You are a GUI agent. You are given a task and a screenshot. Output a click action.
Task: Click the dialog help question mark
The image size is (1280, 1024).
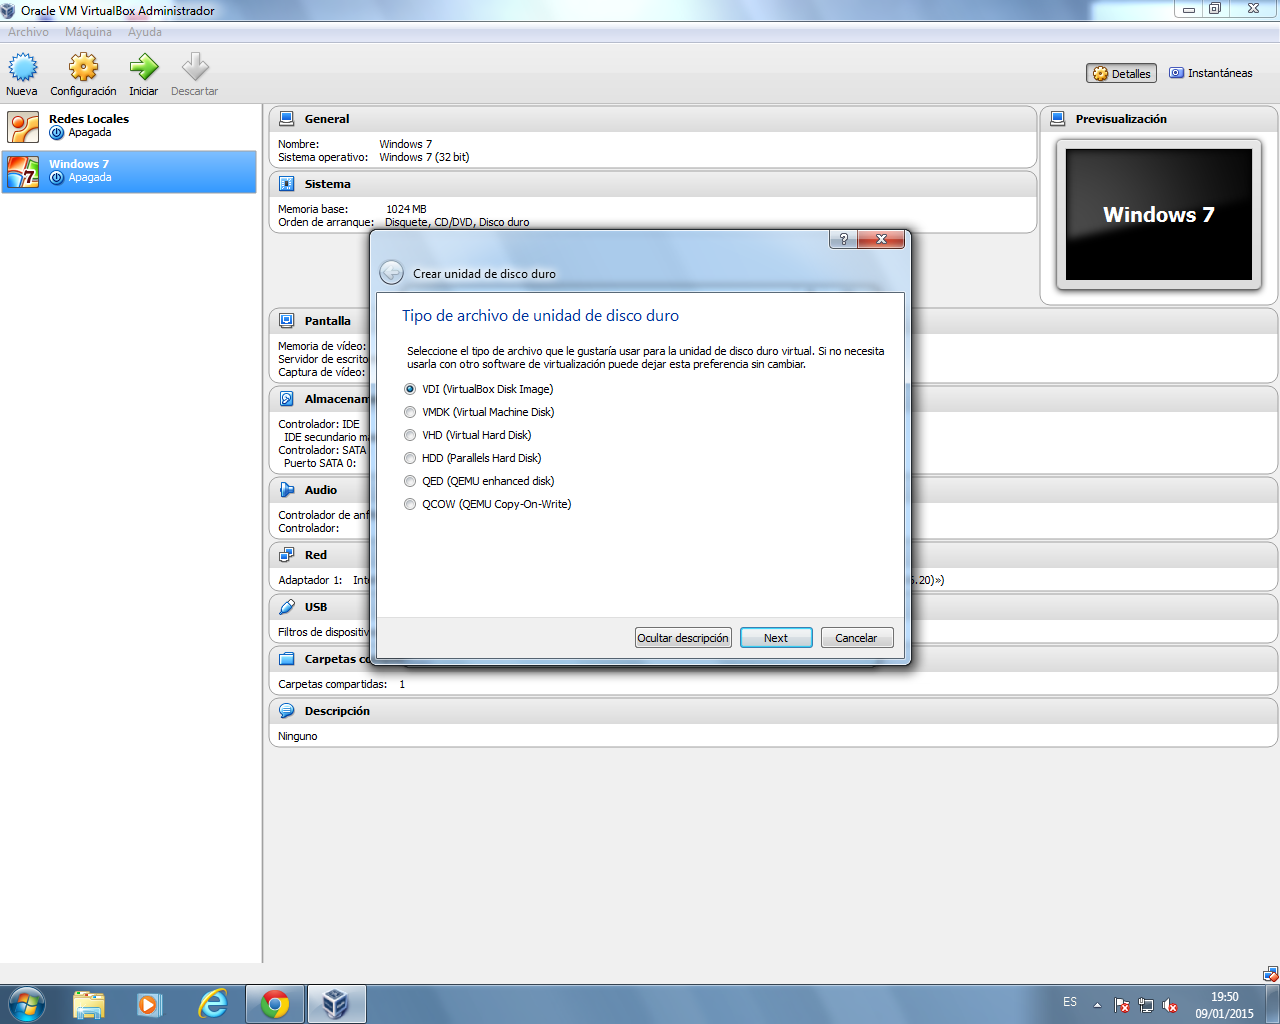click(x=843, y=239)
